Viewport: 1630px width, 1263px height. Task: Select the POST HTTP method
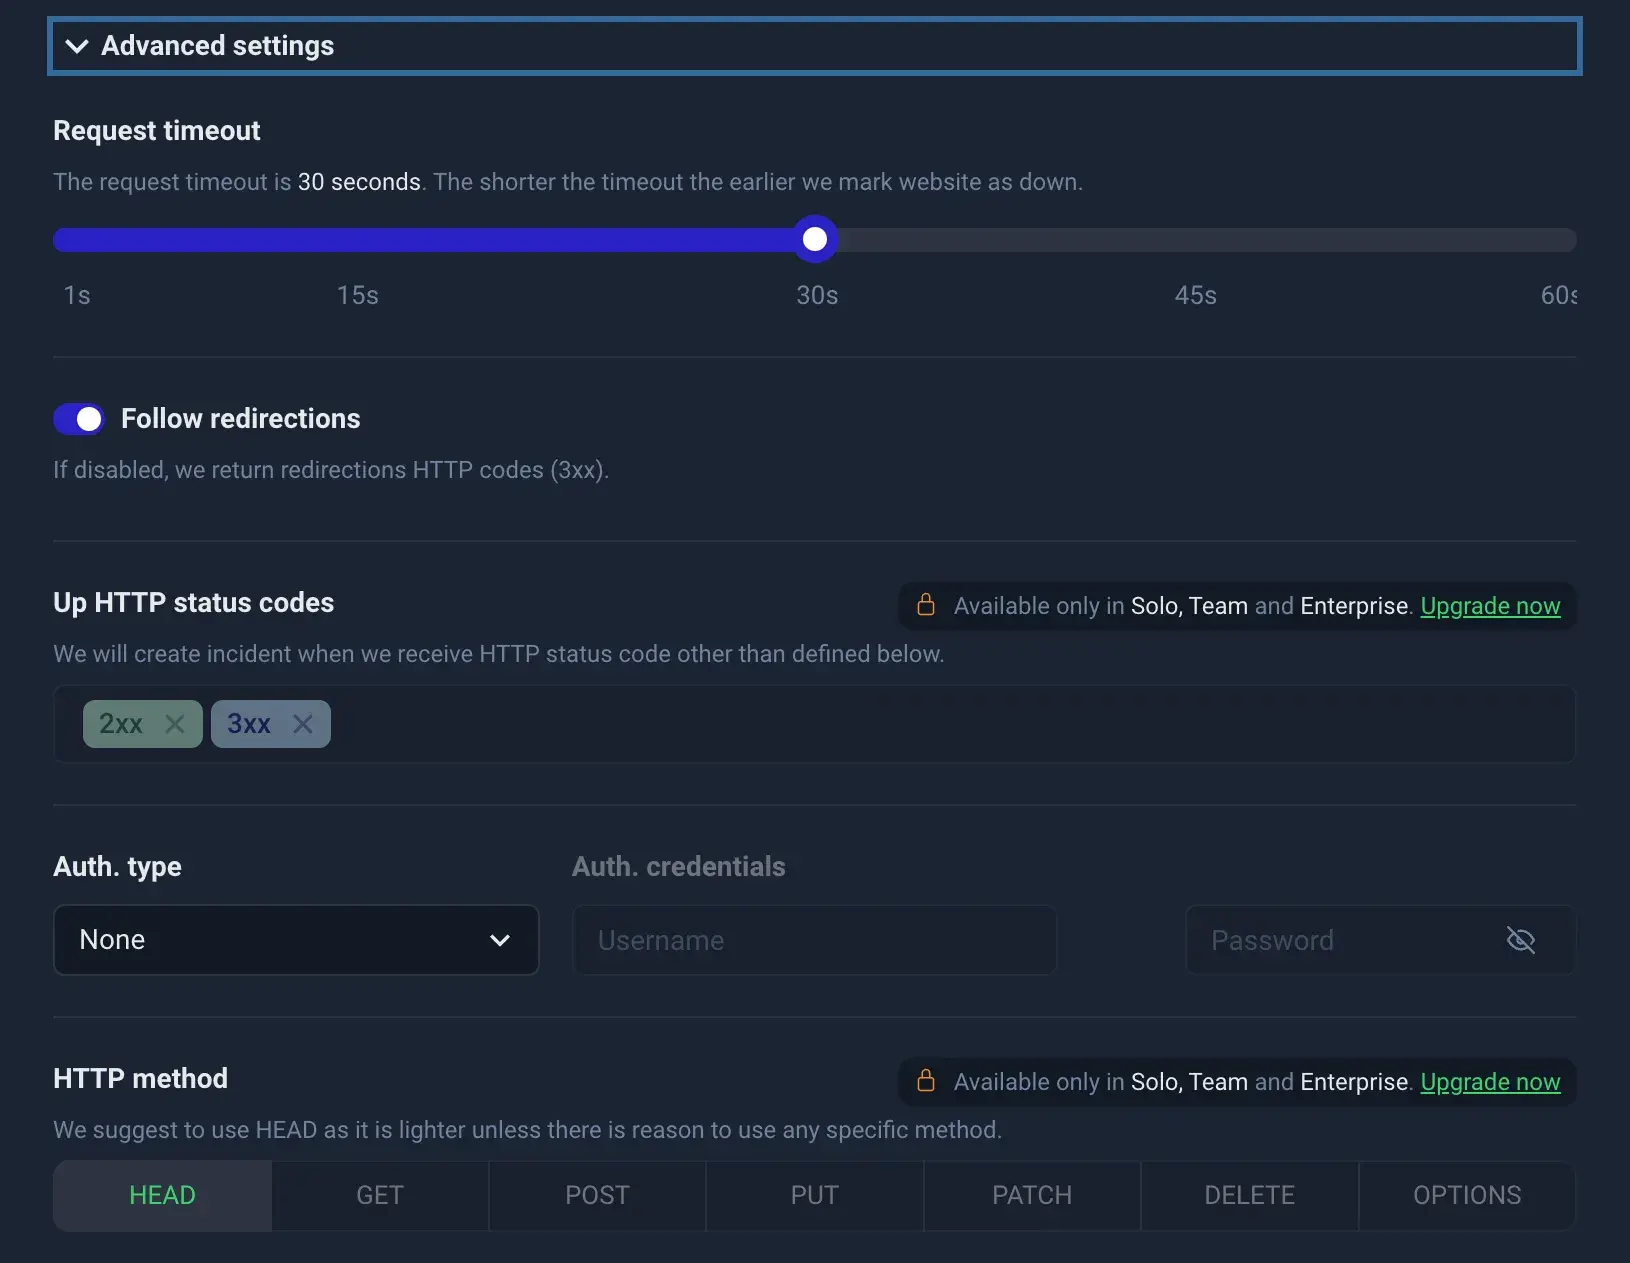click(x=597, y=1195)
